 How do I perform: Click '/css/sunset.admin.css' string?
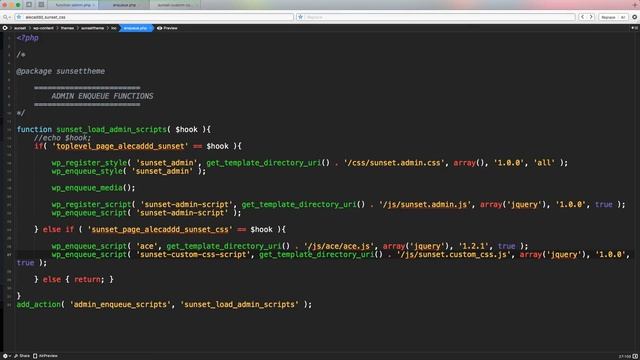coord(394,163)
